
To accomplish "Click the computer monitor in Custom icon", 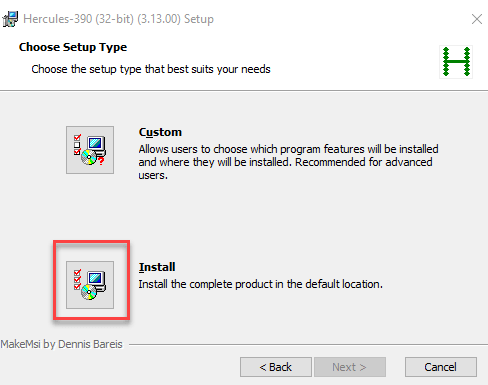I will (x=96, y=145).
